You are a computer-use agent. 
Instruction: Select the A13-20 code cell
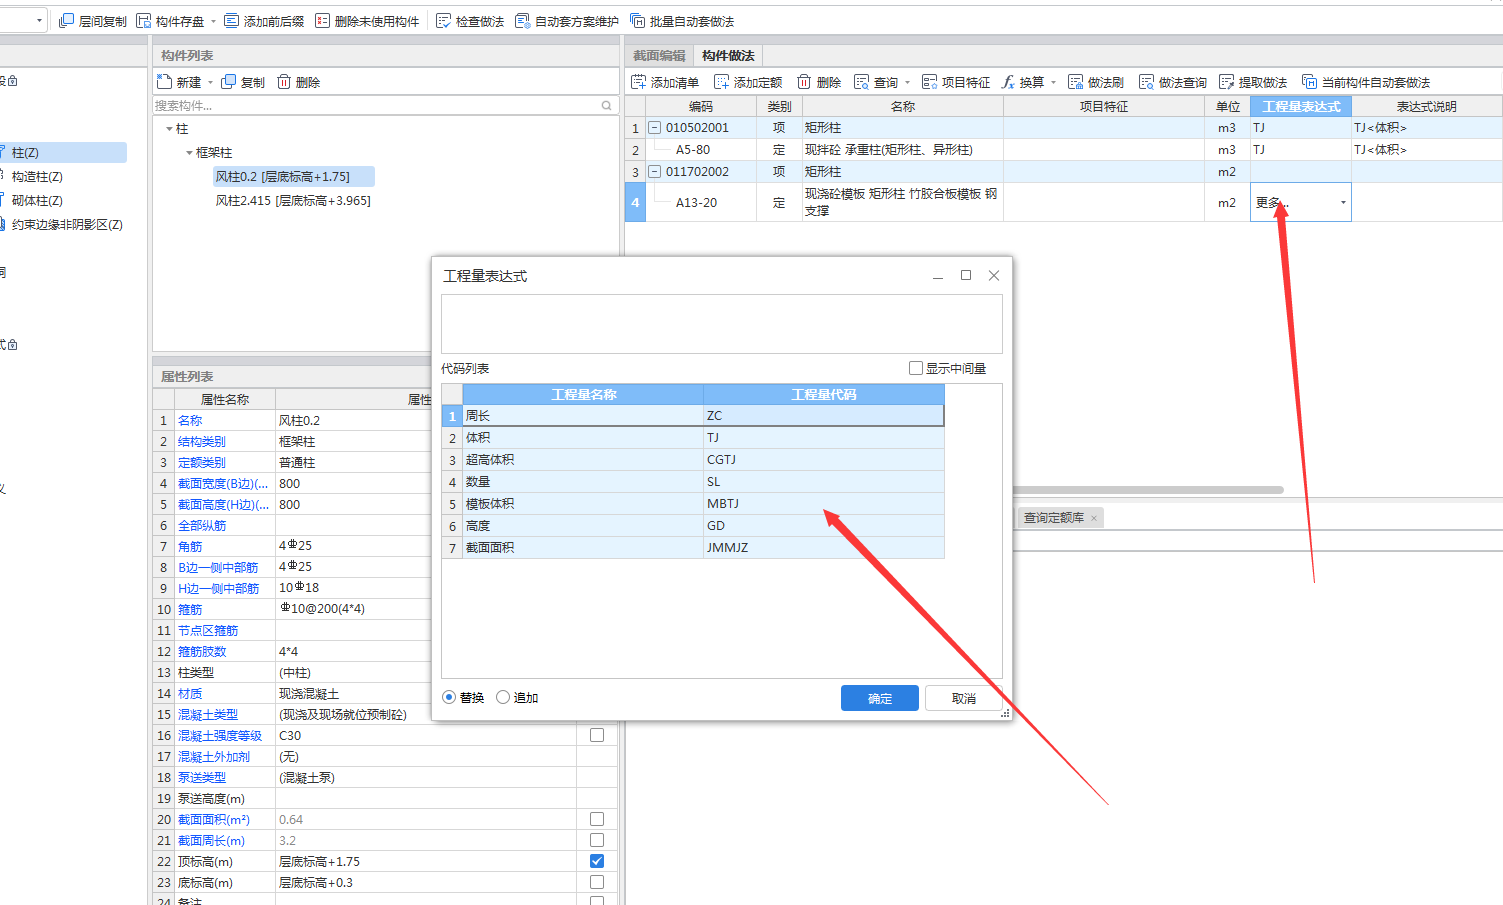point(701,202)
